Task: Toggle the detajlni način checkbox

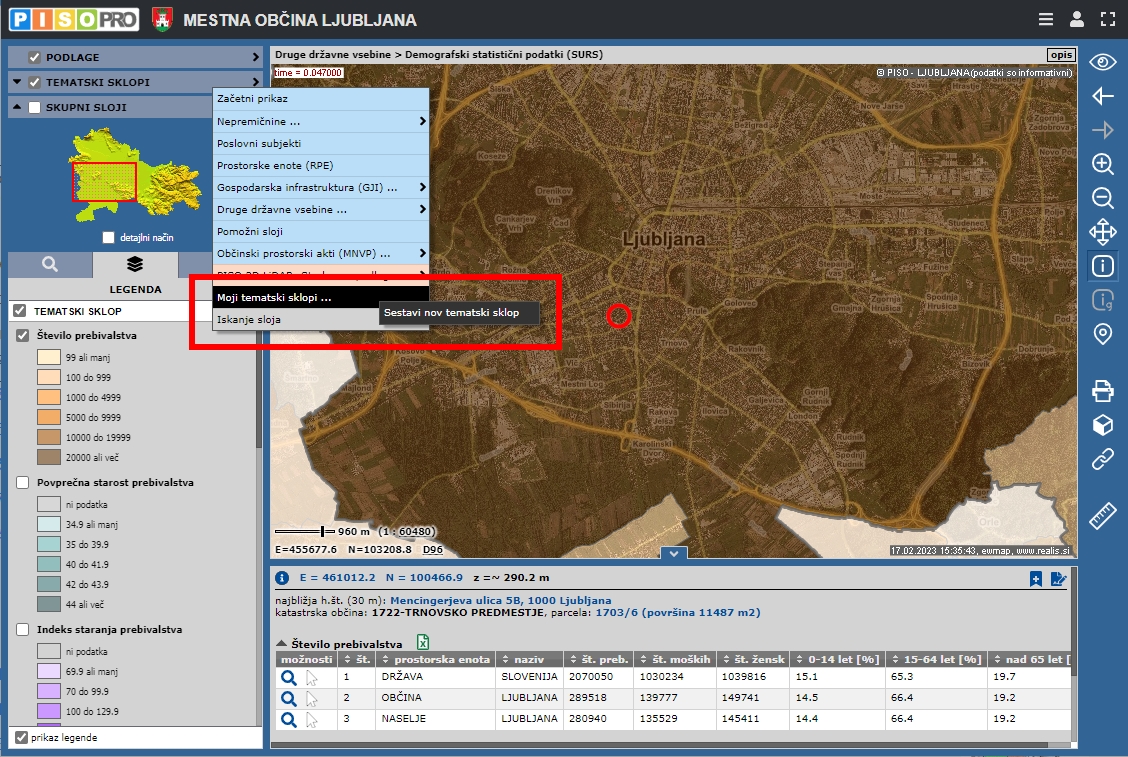Action: pos(109,238)
